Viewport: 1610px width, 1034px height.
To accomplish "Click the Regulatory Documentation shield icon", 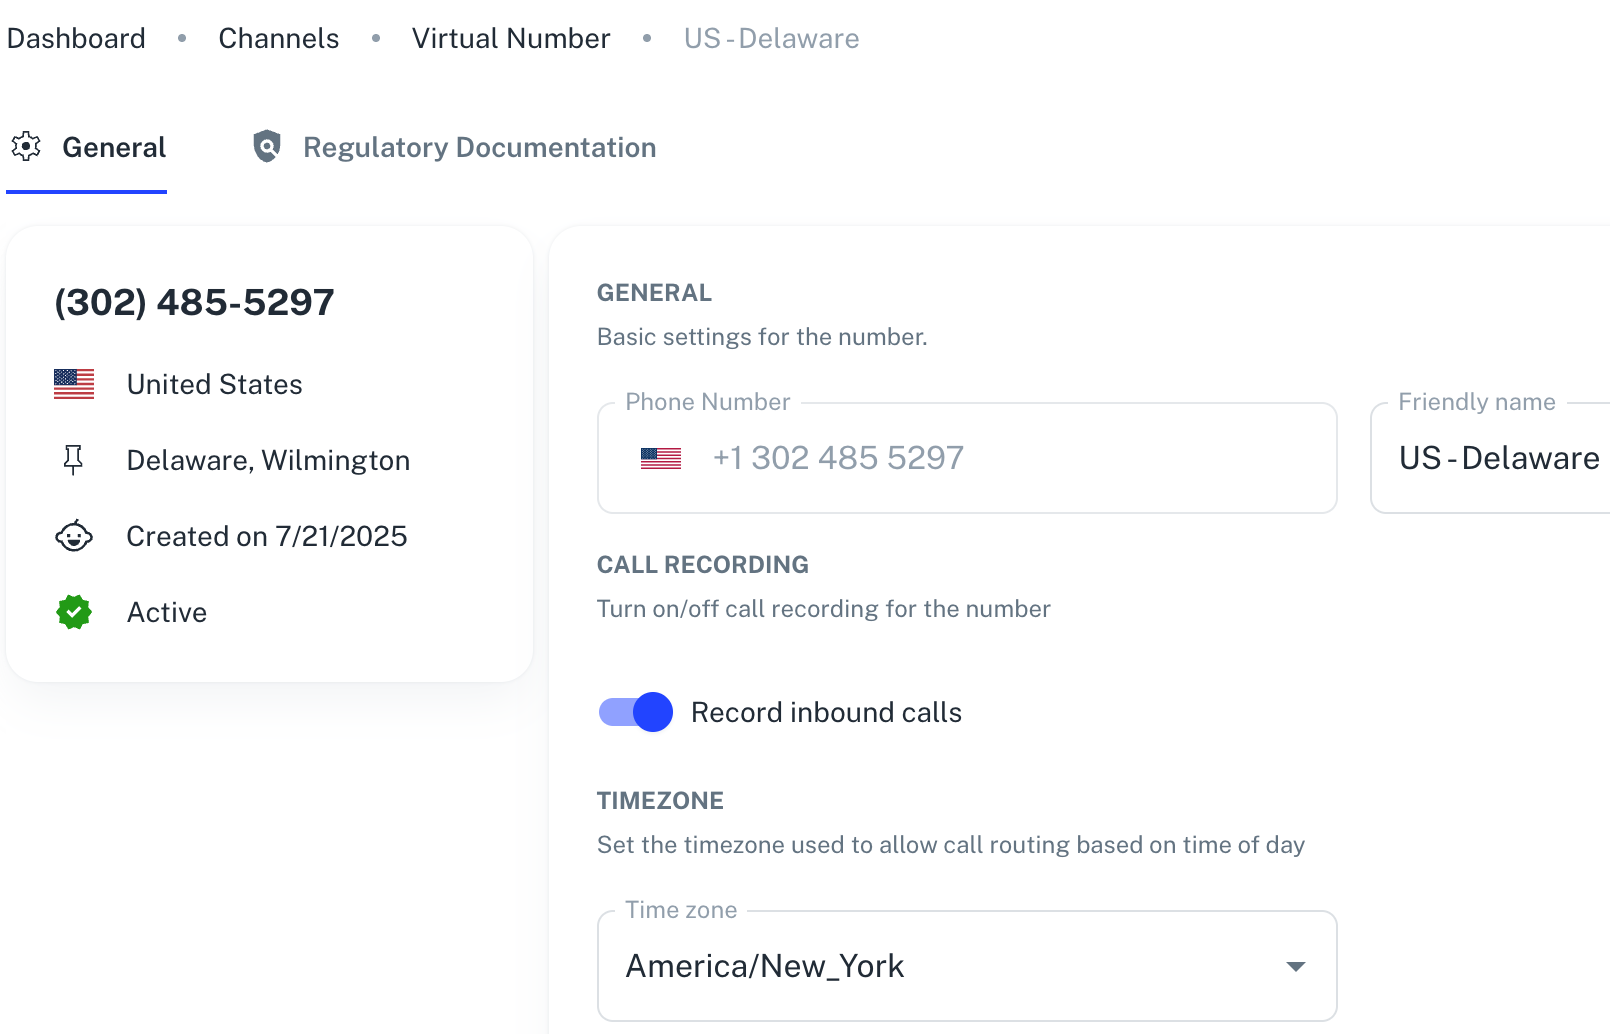I will pyautogui.click(x=266, y=147).
